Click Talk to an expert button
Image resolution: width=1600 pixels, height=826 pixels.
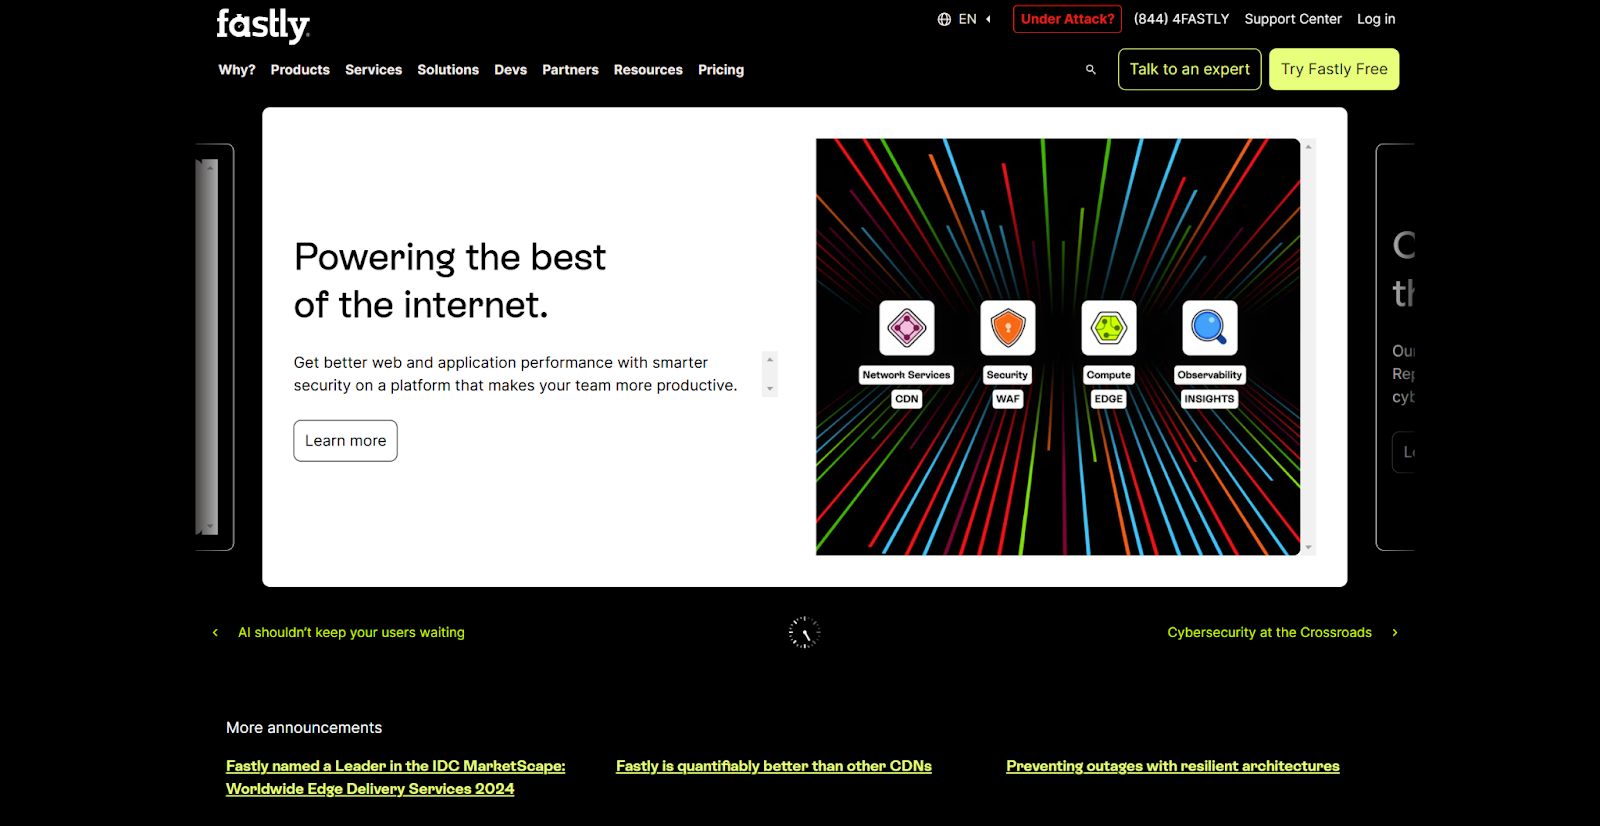click(x=1190, y=69)
